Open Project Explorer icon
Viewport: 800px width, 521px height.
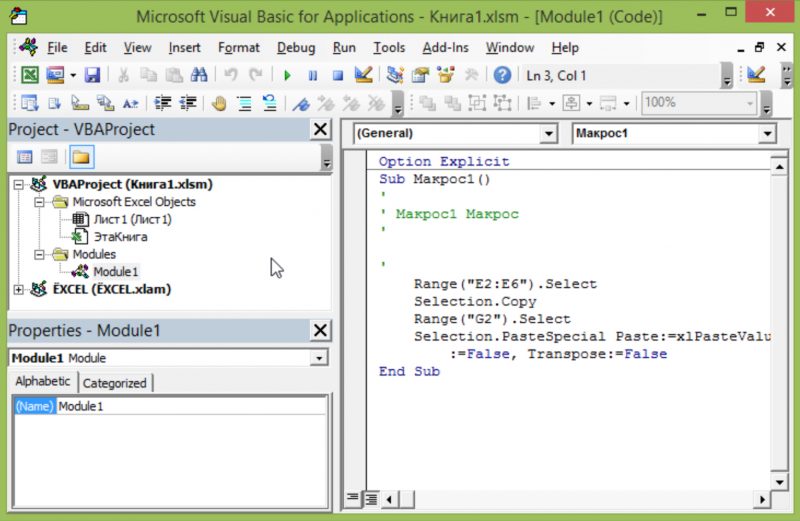coord(395,76)
